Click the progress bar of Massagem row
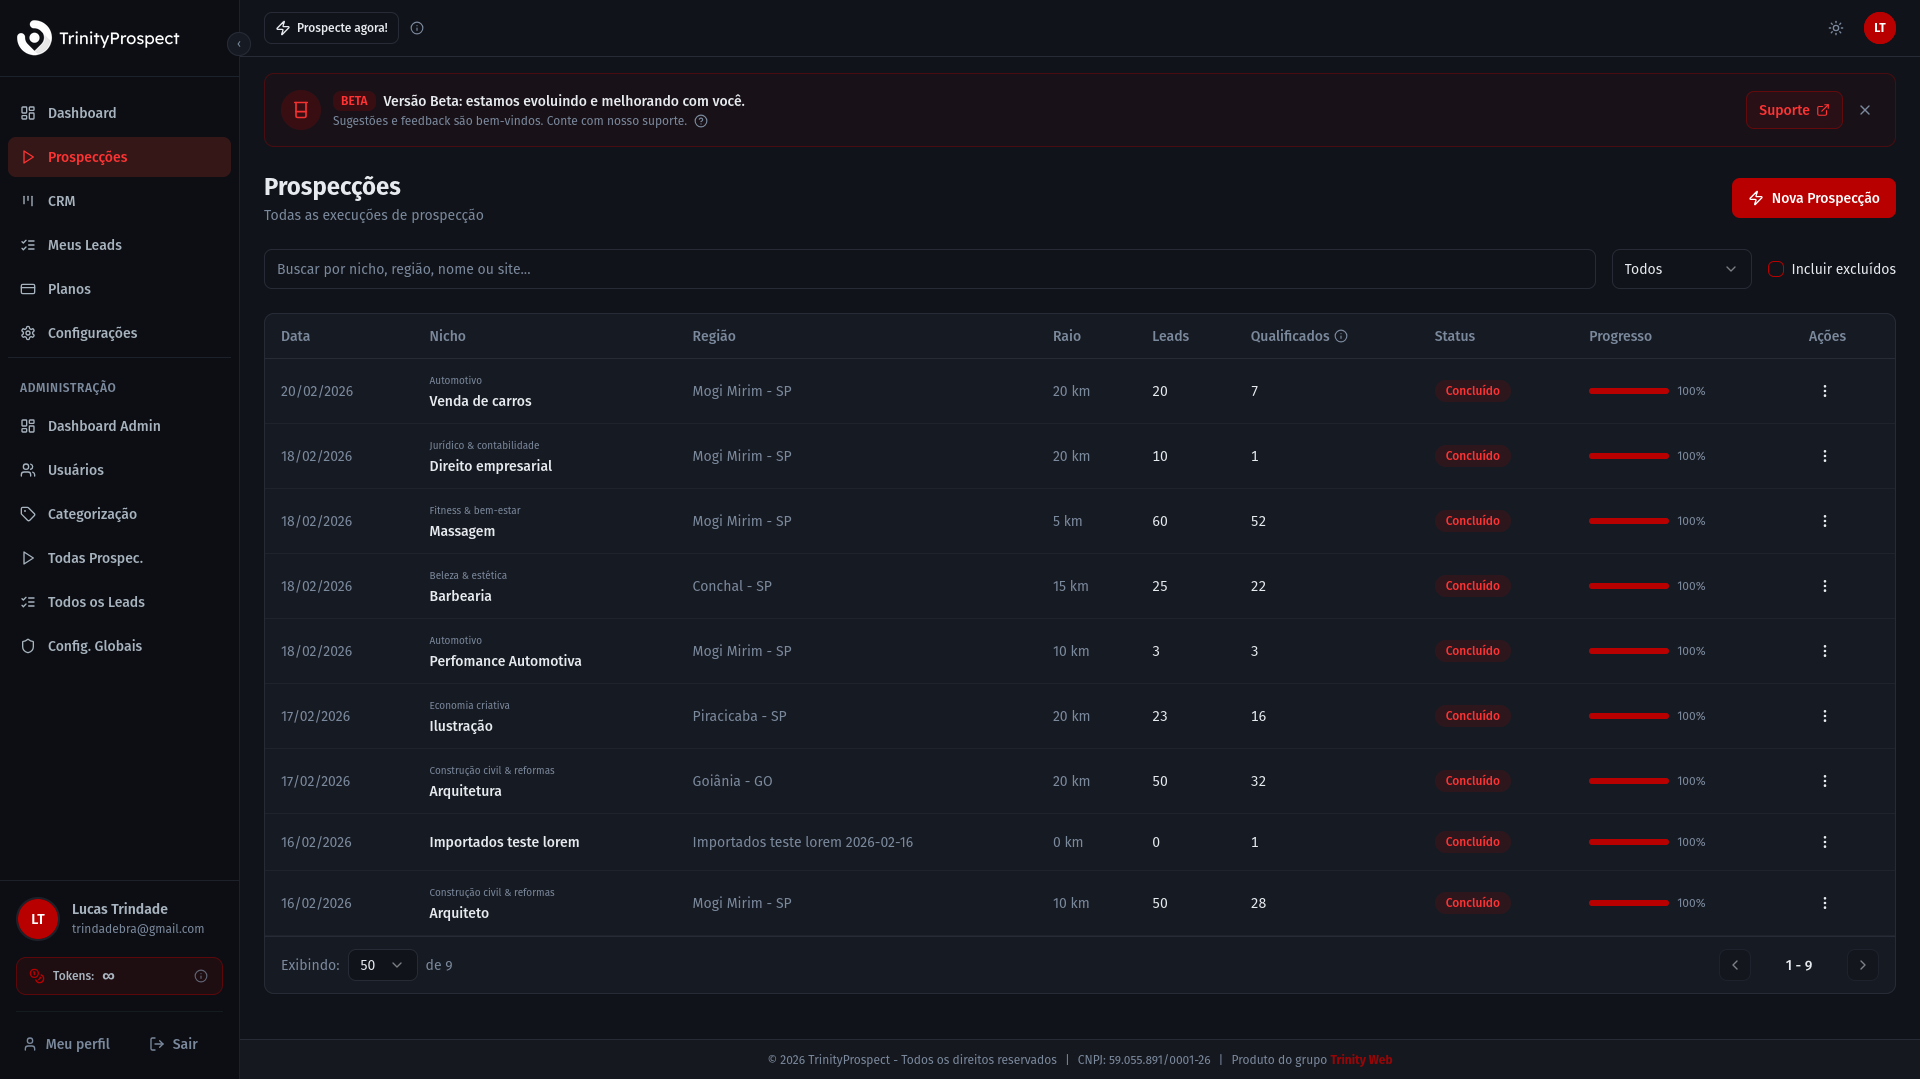This screenshot has height=1079, width=1920. point(1628,521)
